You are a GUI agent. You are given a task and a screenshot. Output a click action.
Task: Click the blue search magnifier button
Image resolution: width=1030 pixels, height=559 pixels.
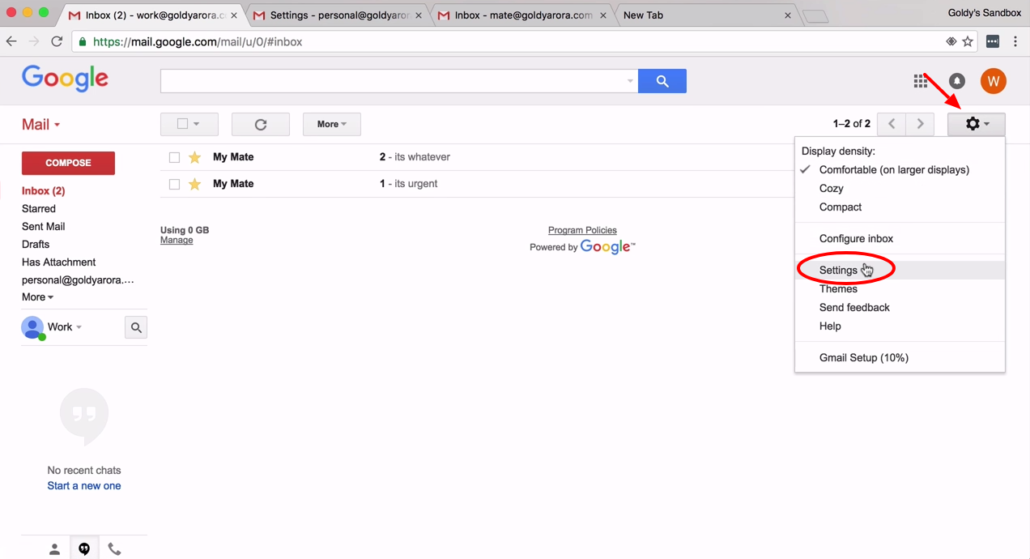[662, 81]
